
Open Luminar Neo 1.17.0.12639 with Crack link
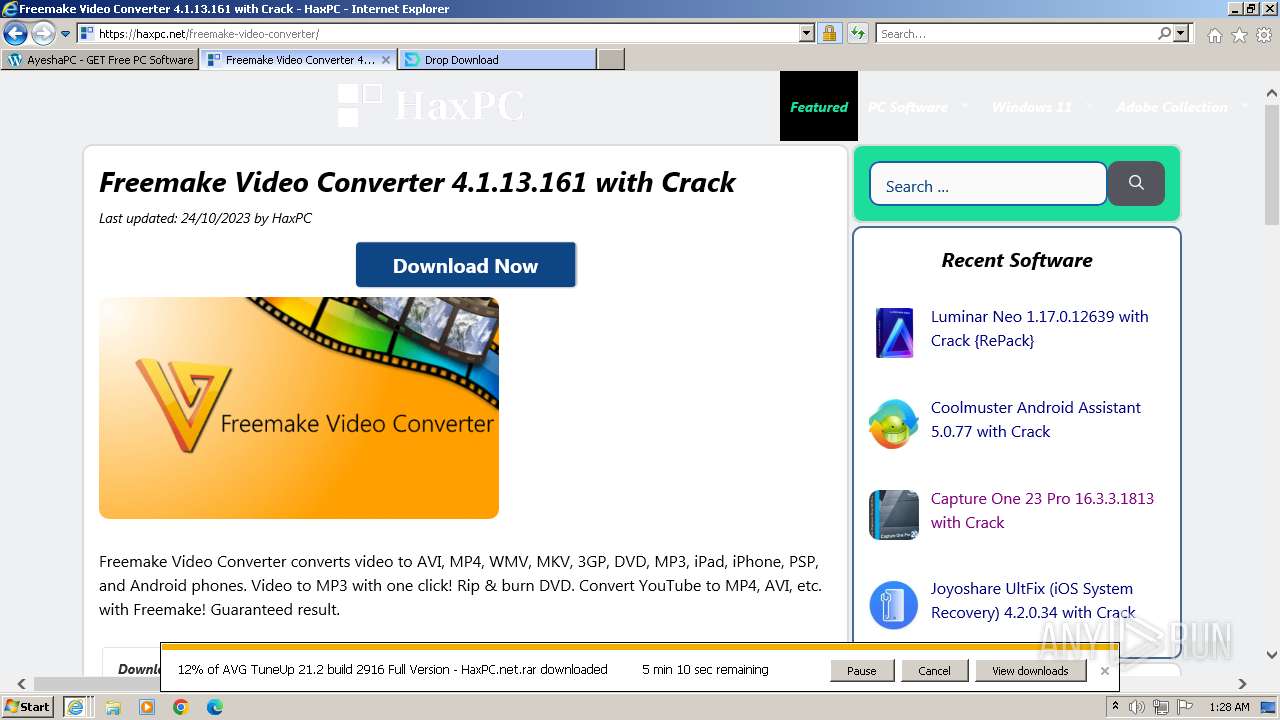[1040, 328]
